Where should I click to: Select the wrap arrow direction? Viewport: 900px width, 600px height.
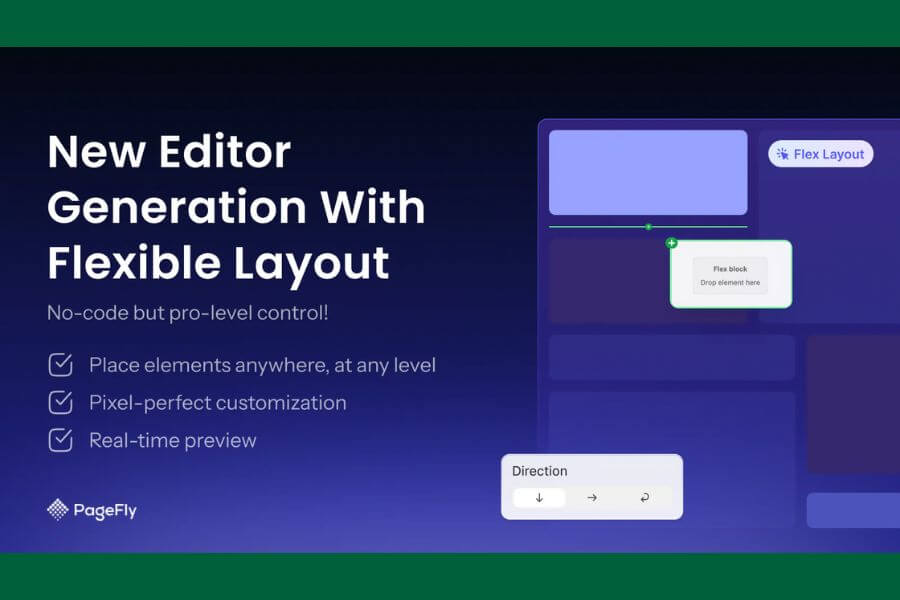pos(644,497)
